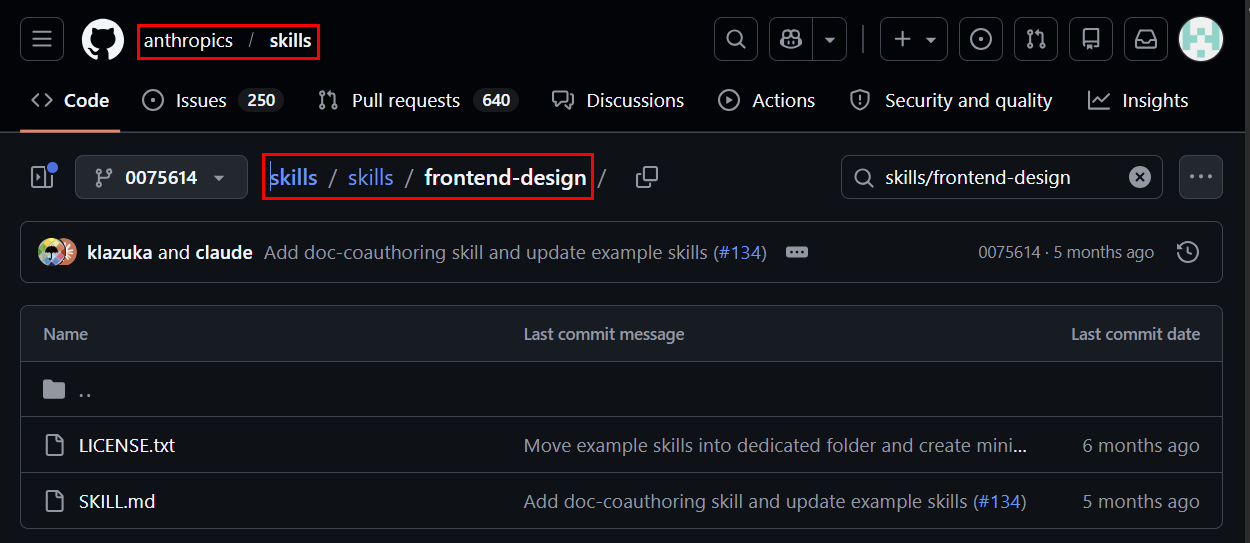Go up to the parent directory row

tap(621, 389)
